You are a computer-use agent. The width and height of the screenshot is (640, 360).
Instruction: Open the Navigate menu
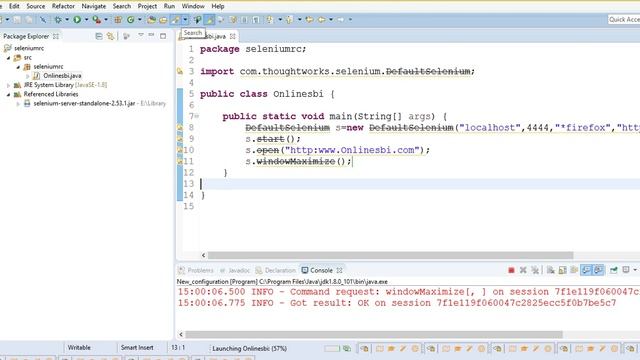coord(93,6)
